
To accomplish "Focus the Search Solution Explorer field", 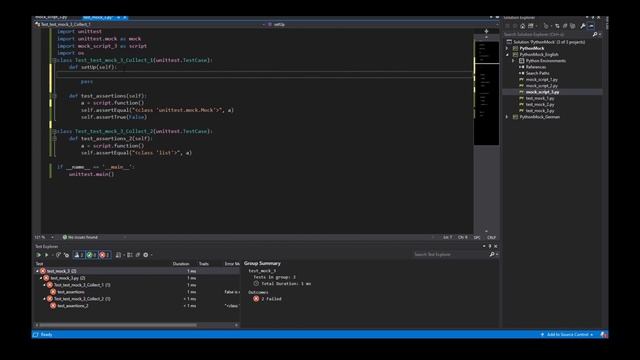I will (547, 35).
